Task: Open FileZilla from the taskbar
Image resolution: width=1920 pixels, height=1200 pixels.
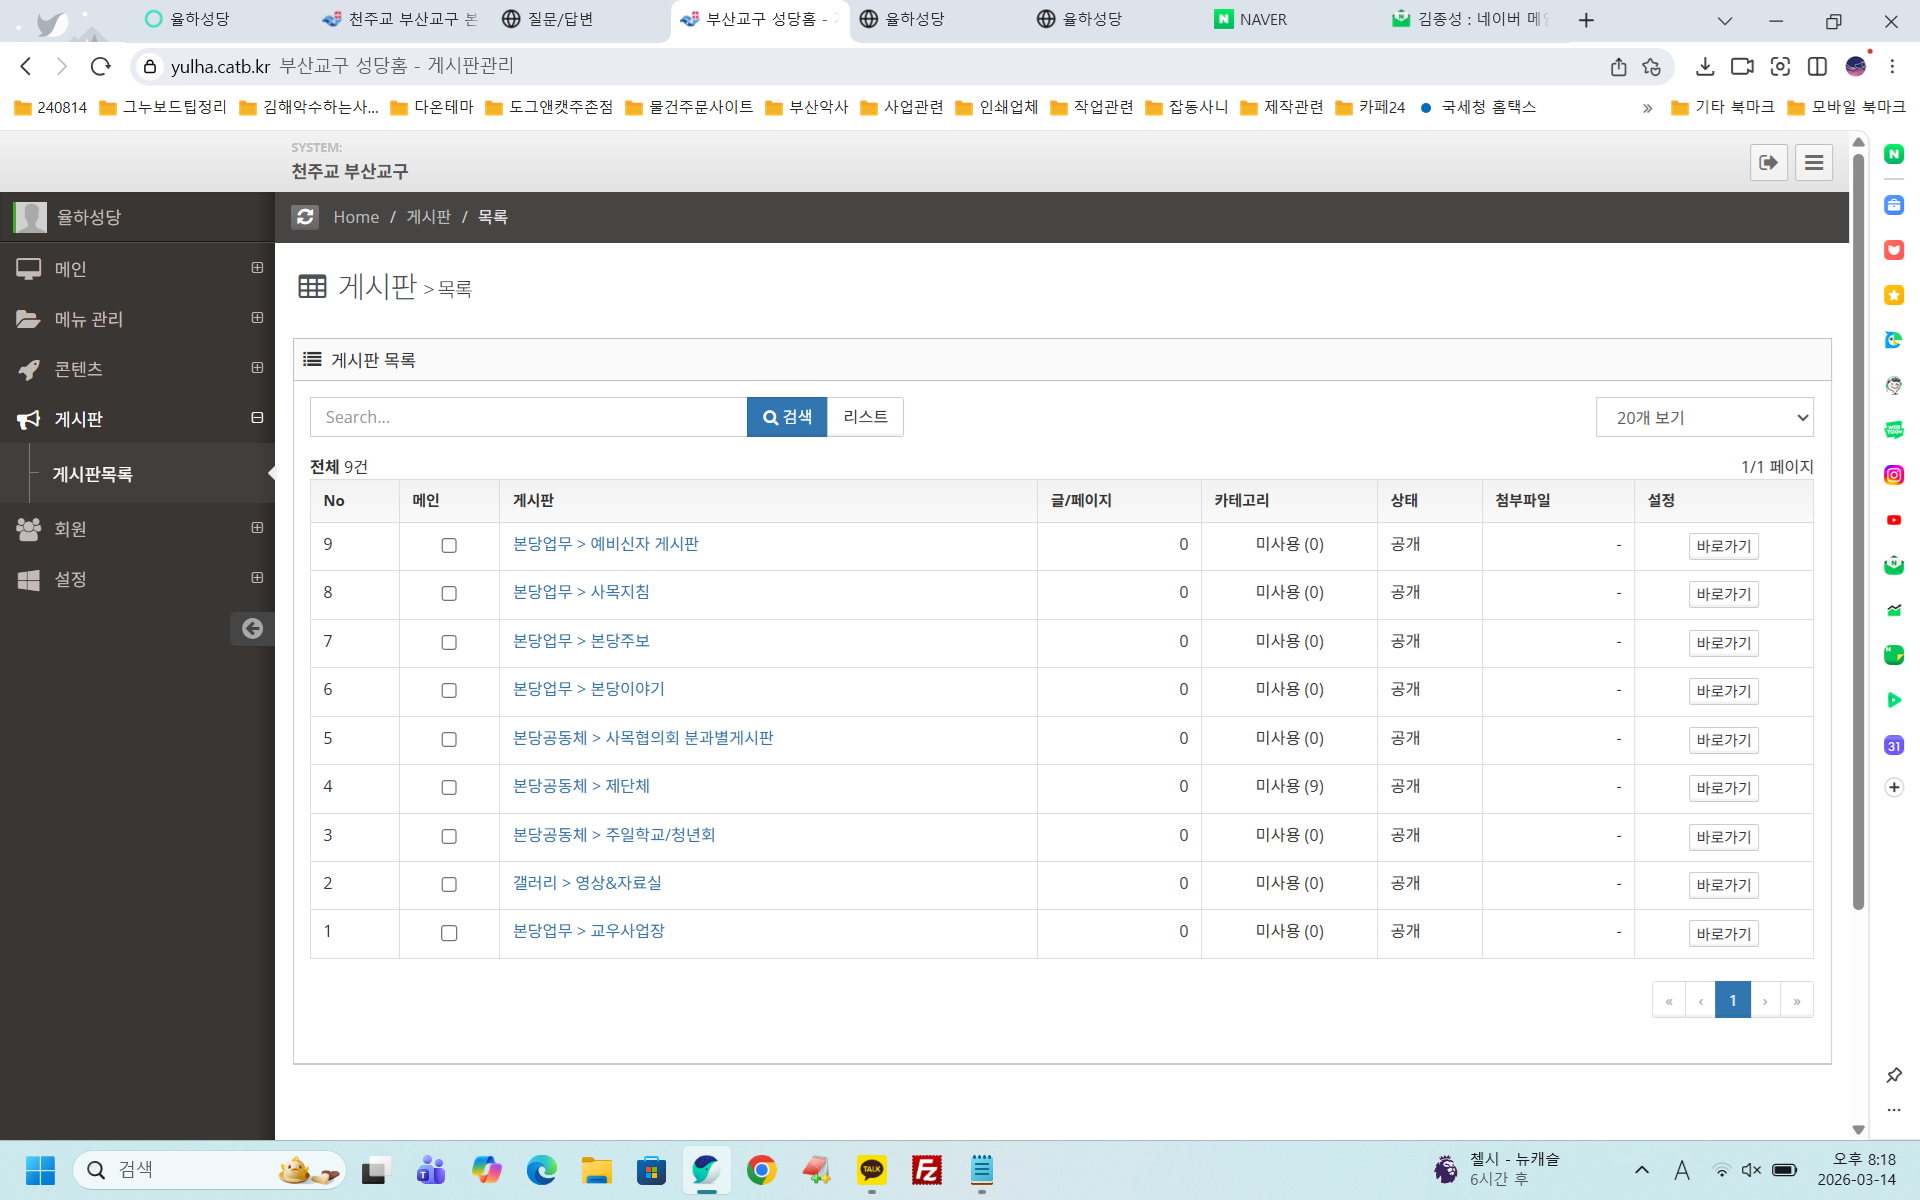Action: coord(926,1169)
